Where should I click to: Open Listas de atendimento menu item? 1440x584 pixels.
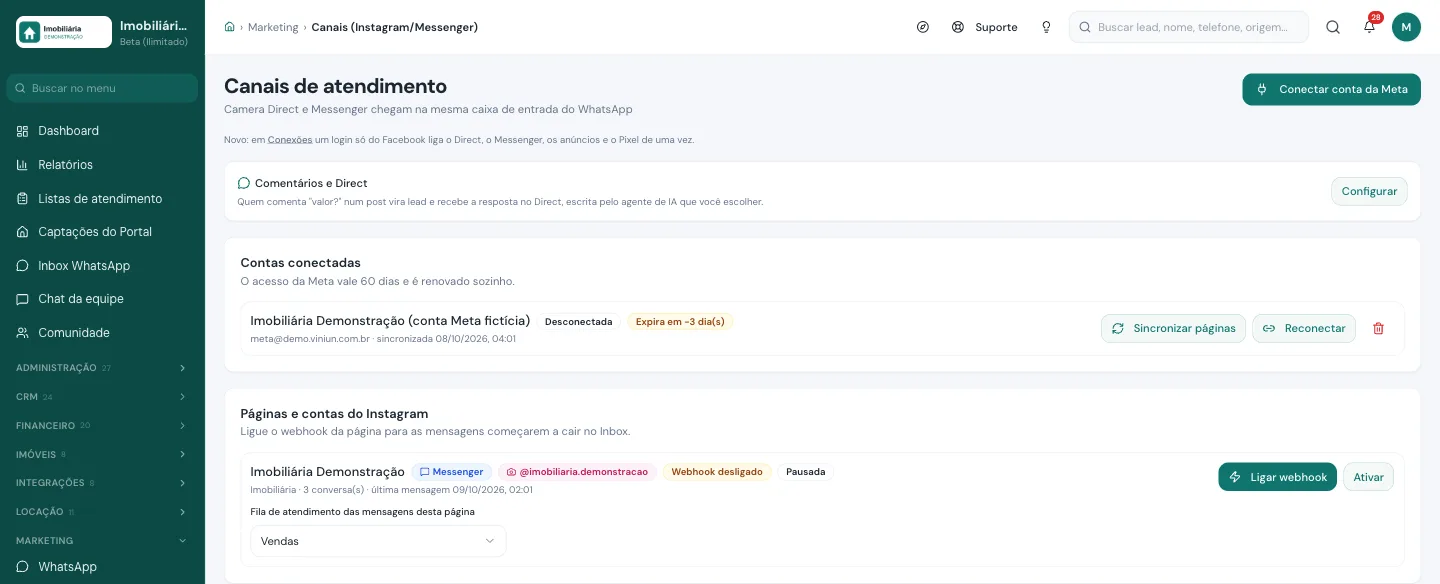(x=102, y=199)
